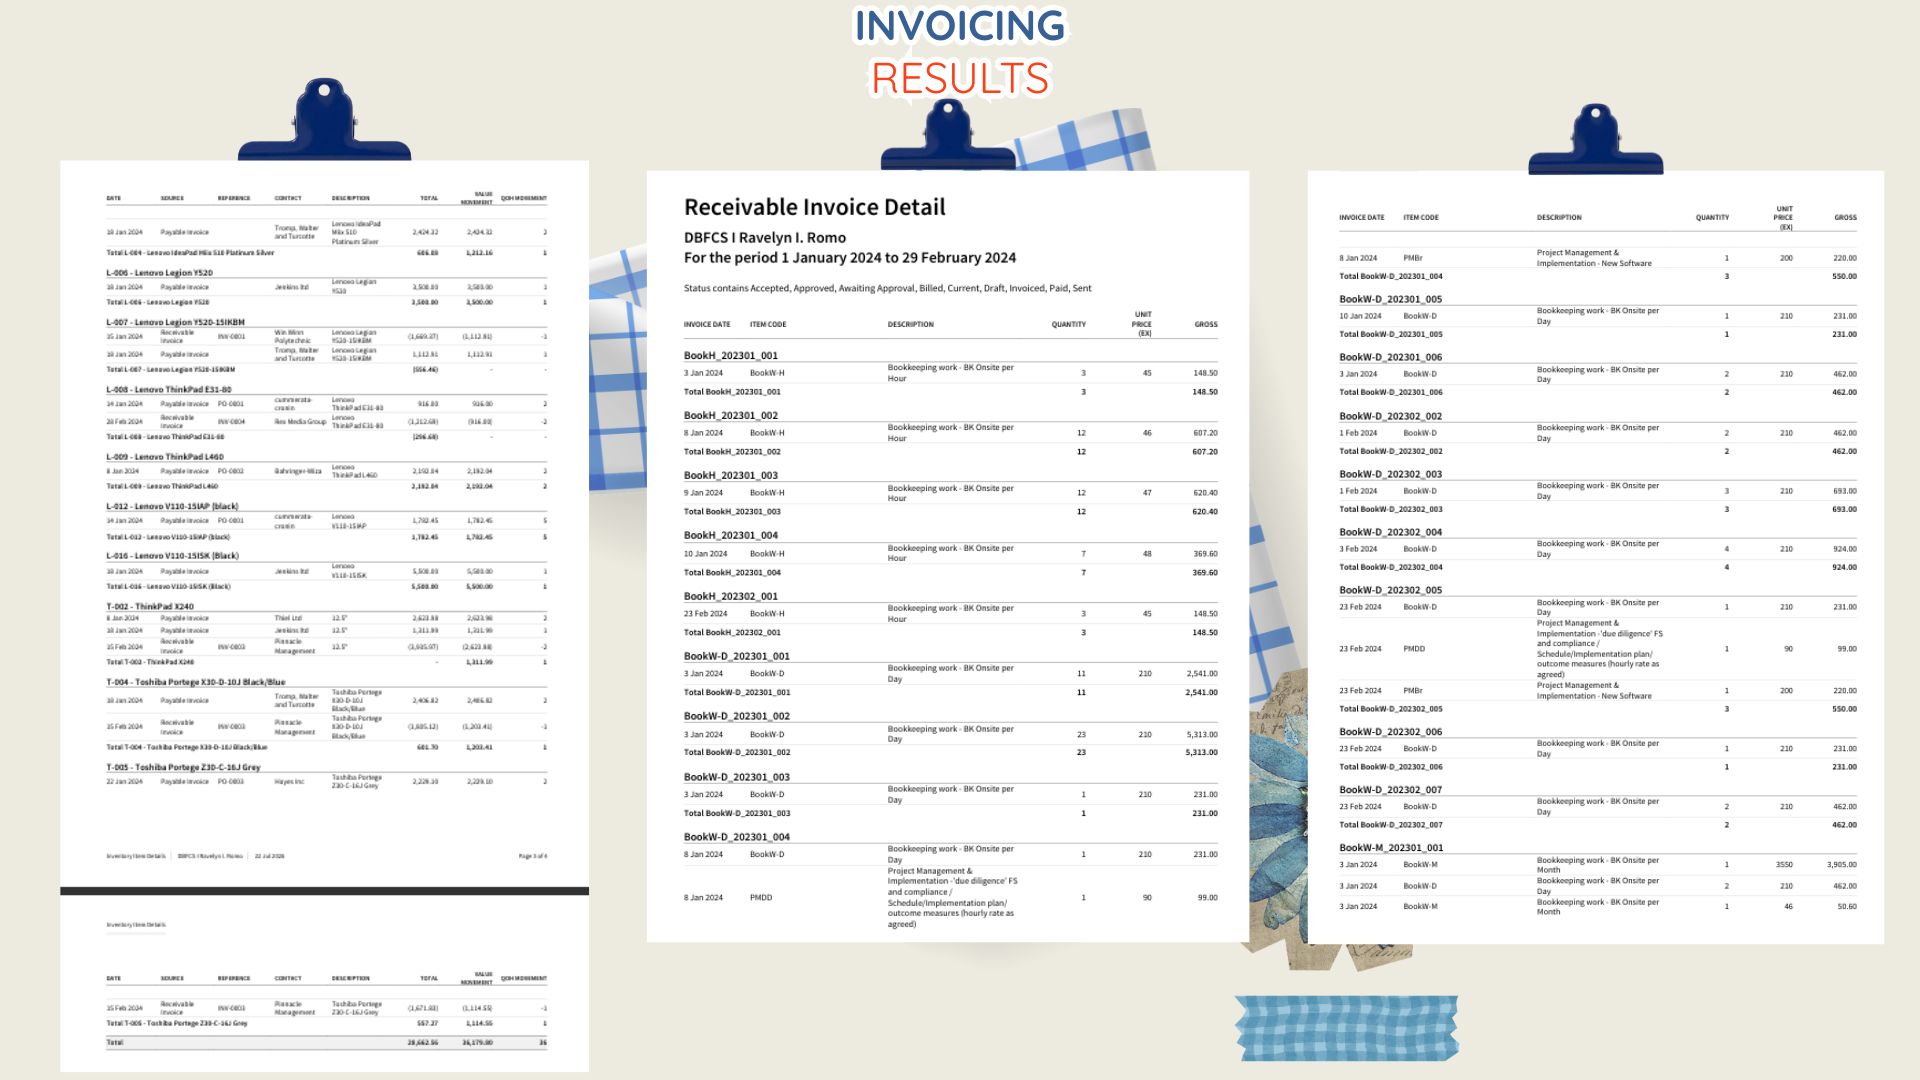Click the 'BookW-D_202301_001' section heading
1920x1080 pixels.
click(737, 657)
